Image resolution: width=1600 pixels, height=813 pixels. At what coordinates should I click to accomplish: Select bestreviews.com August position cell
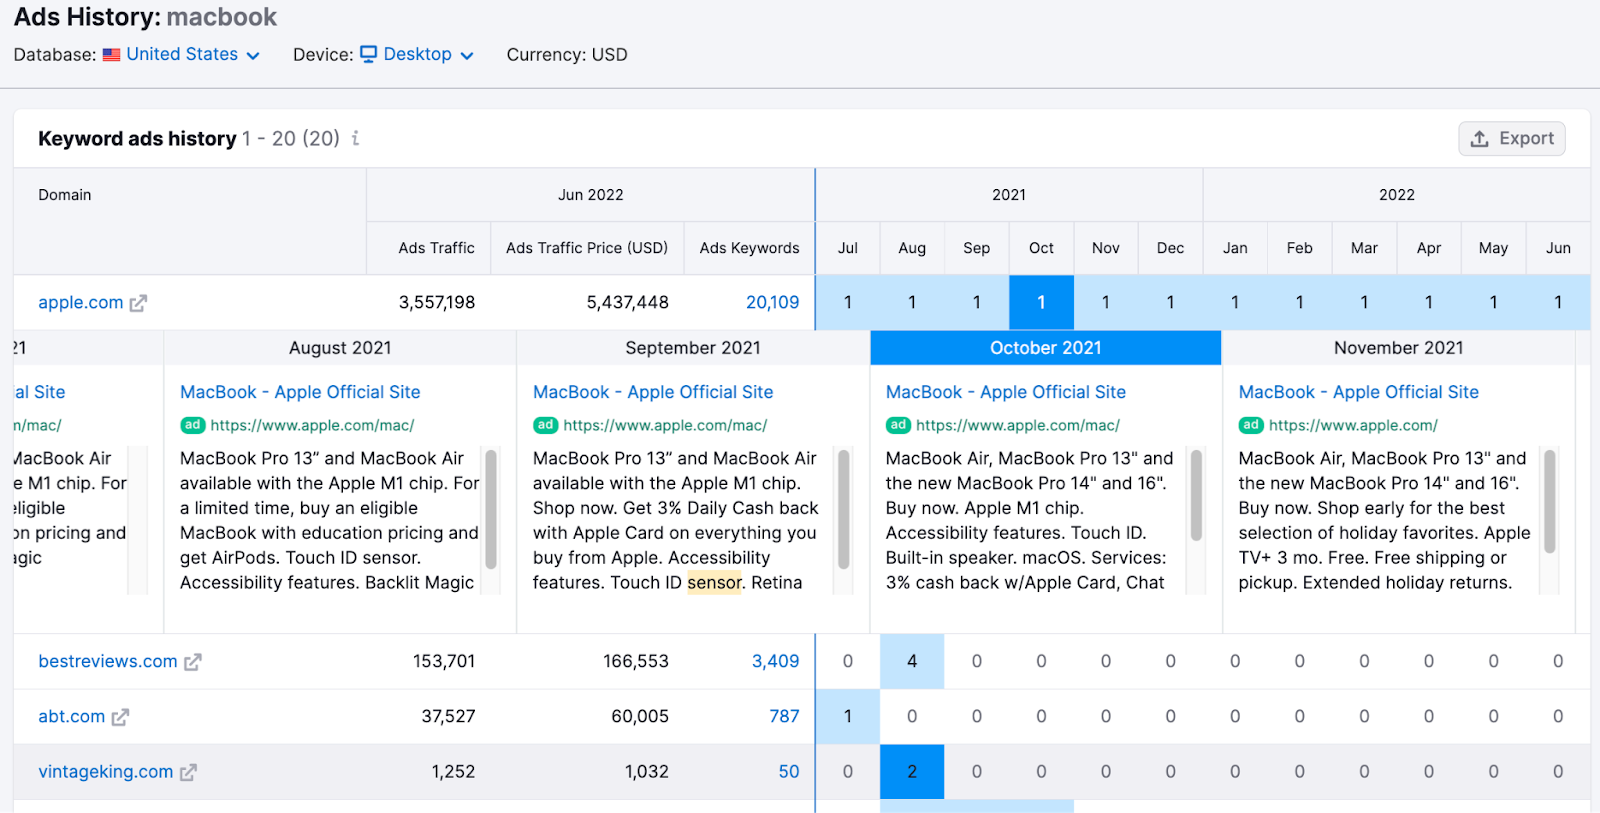pyautogui.click(x=912, y=662)
